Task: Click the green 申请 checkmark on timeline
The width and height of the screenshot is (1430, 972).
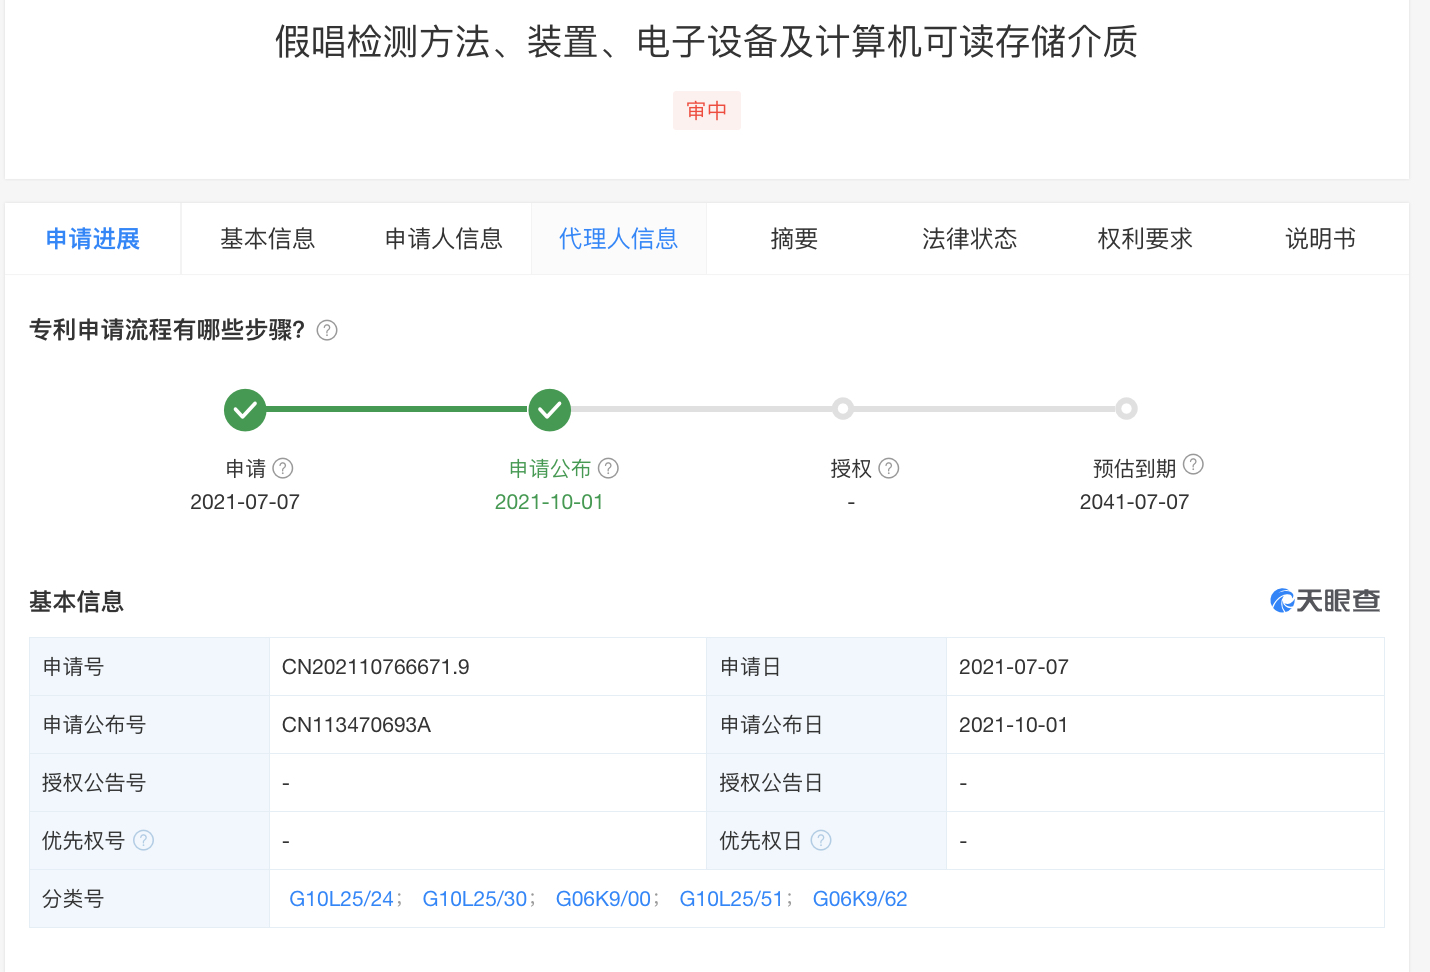Action: (x=245, y=409)
